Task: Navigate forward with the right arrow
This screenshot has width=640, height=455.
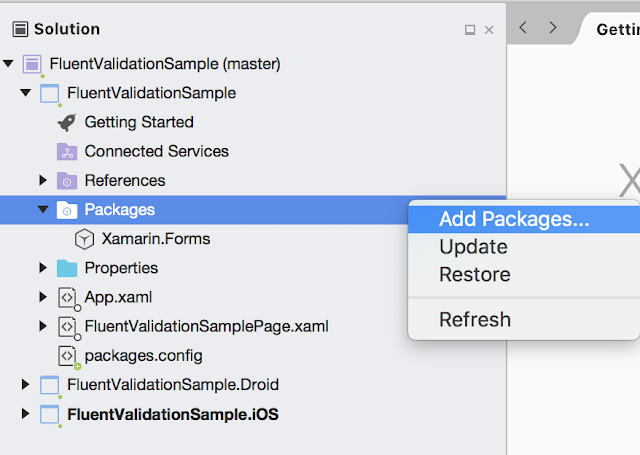Action: tap(553, 28)
